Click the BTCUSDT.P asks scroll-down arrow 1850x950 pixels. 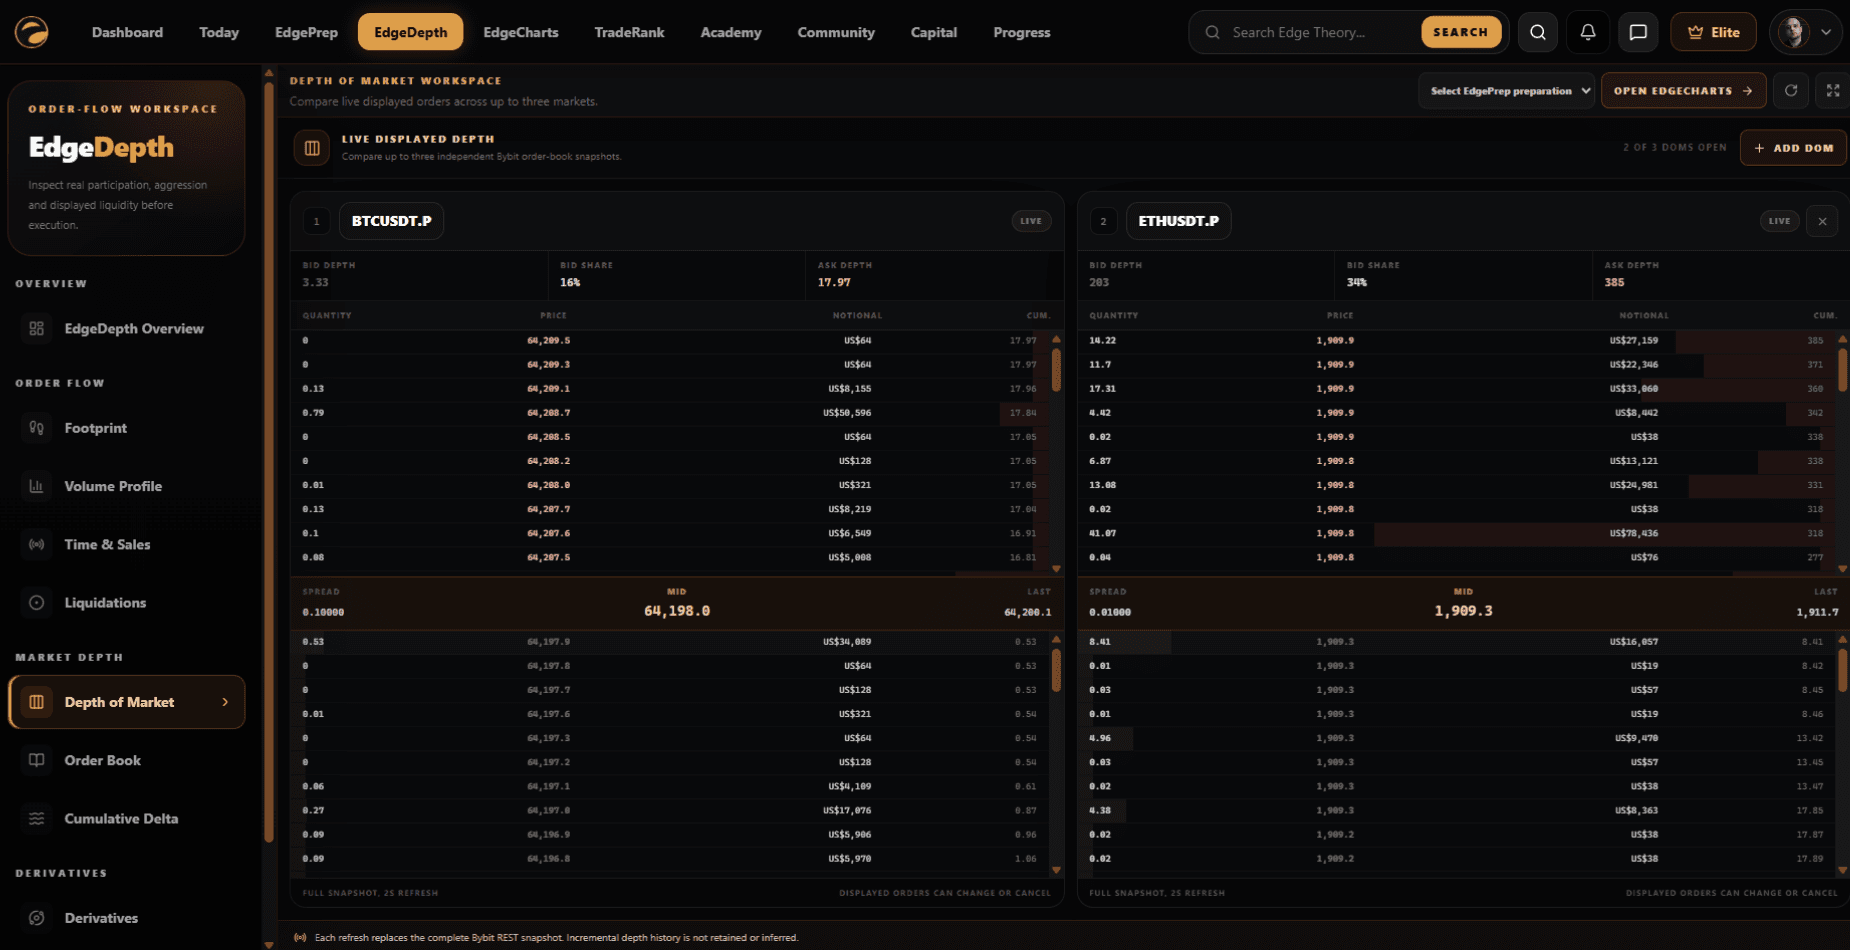[1056, 569]
